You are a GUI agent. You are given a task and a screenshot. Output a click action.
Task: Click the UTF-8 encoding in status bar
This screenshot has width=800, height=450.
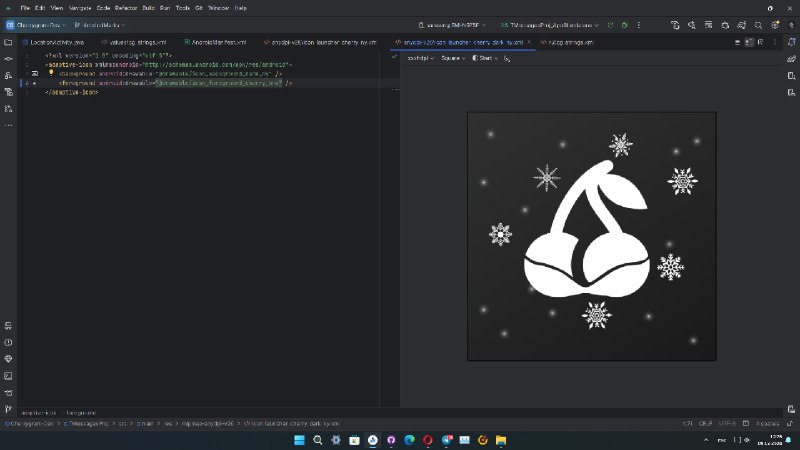(727, 423)
